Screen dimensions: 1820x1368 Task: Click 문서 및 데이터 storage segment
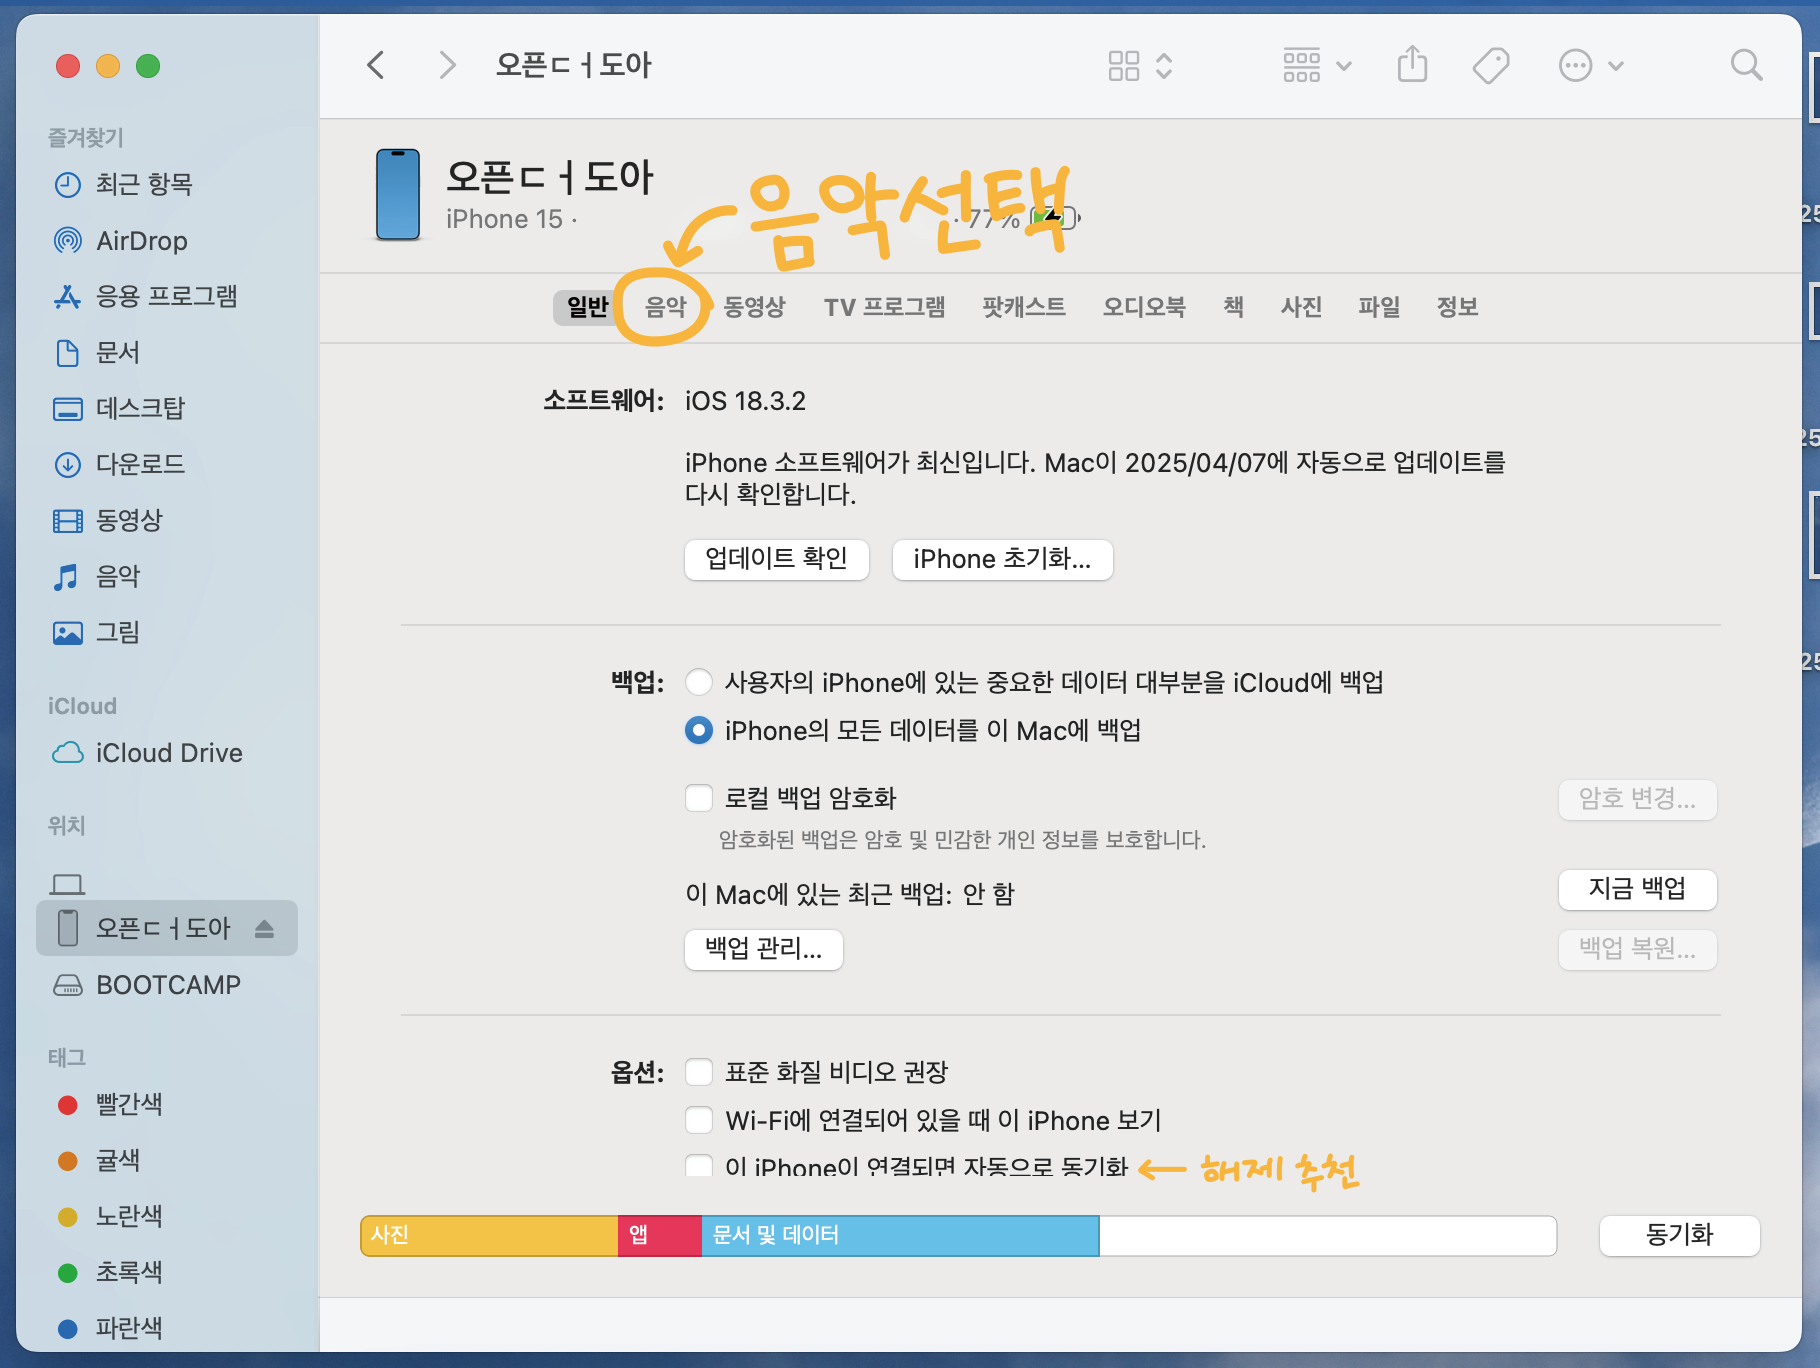tap(900, 1235)
